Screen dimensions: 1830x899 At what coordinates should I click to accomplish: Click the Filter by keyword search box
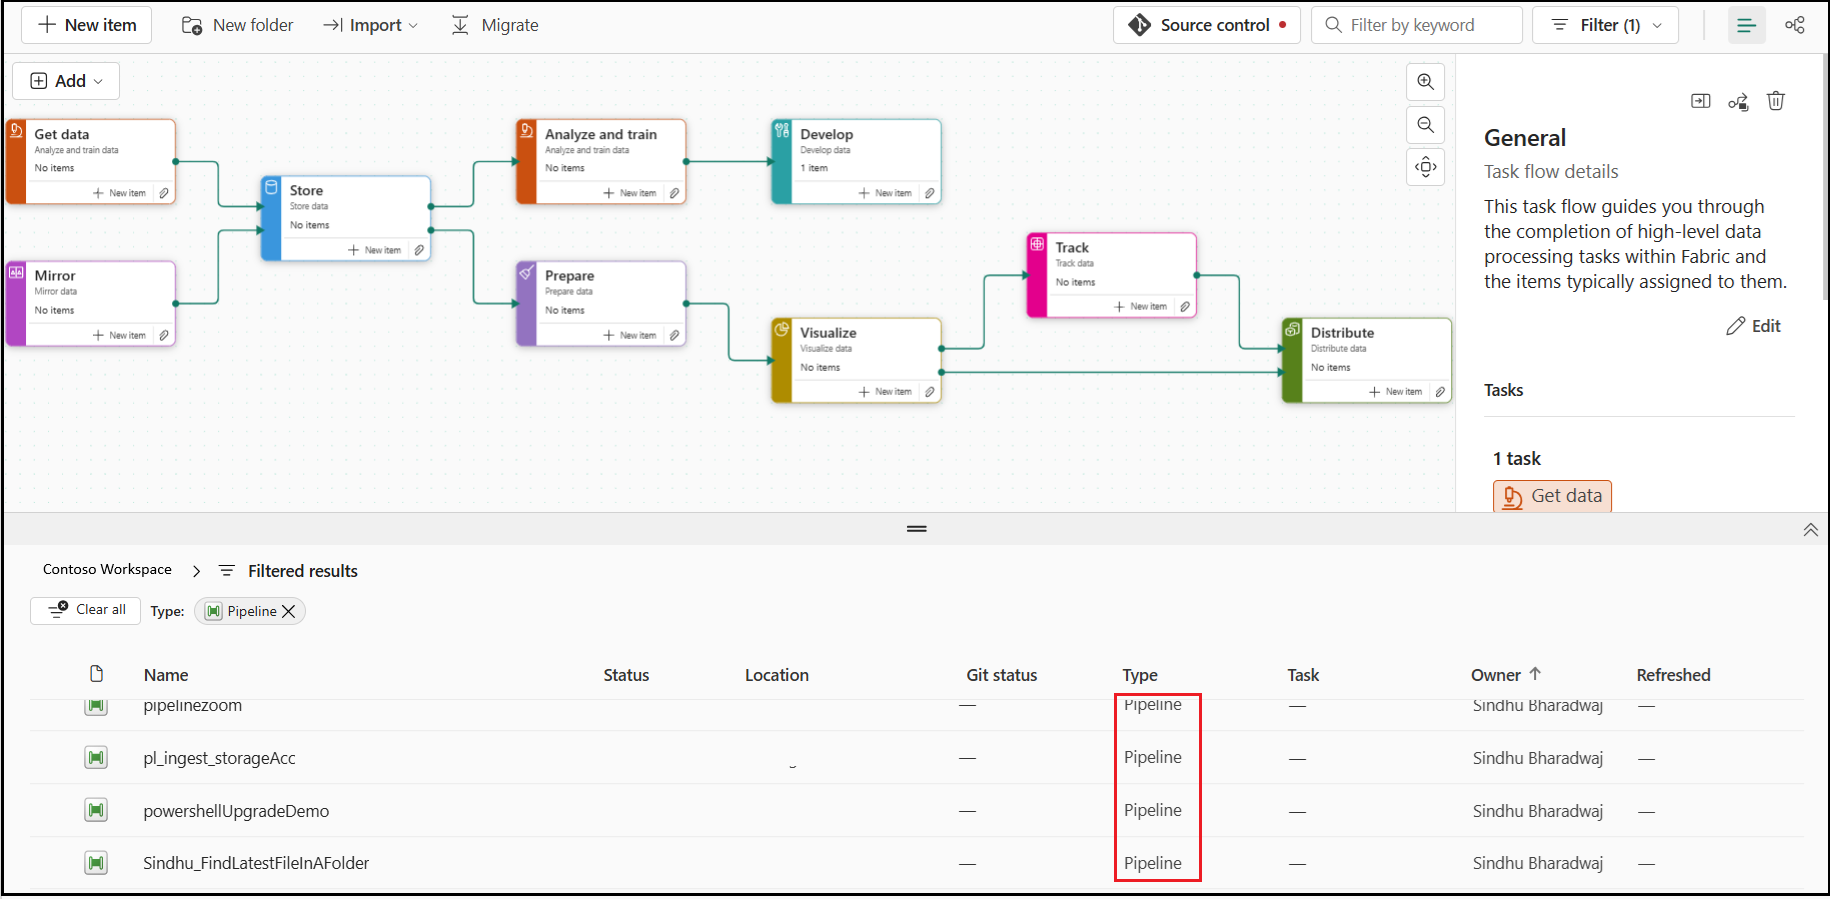[x=1420, y=25]
